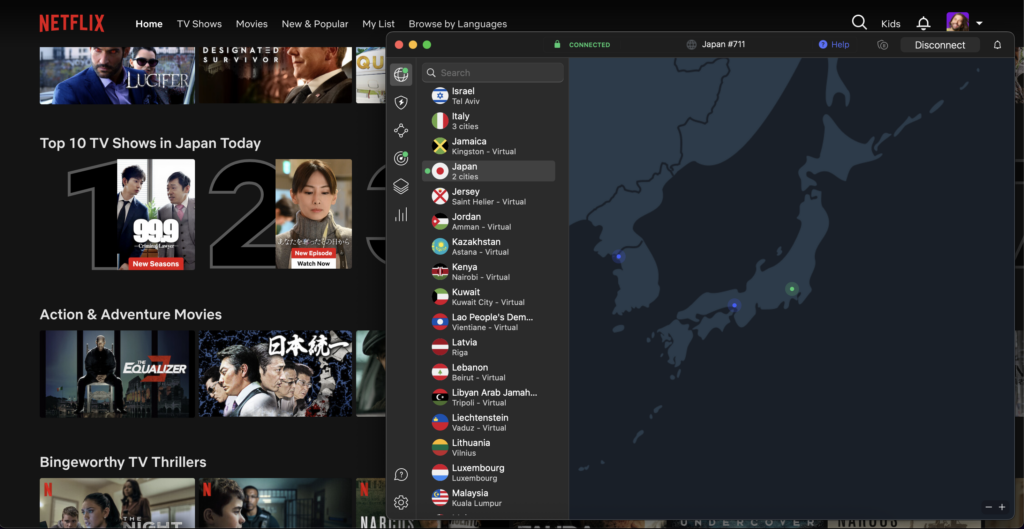Open VPN settings gear icon

pos(401,502)
